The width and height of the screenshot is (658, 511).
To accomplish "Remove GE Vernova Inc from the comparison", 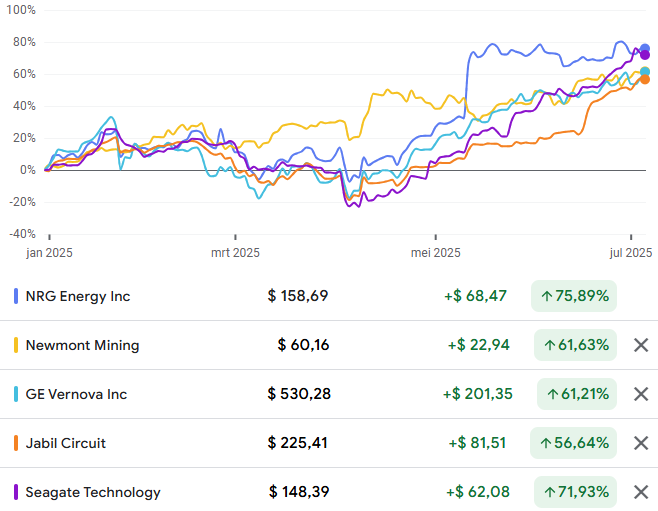I will tap(641, 394).
